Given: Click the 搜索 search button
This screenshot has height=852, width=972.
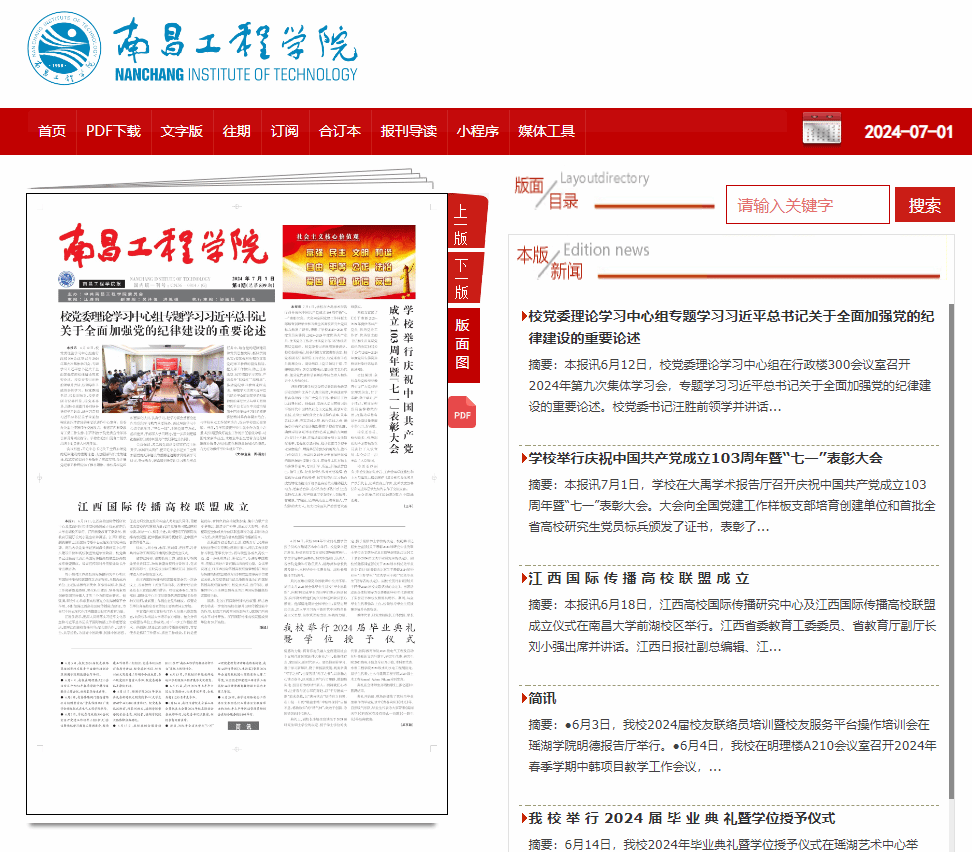Looking at the screenshot, I should 924,205.
